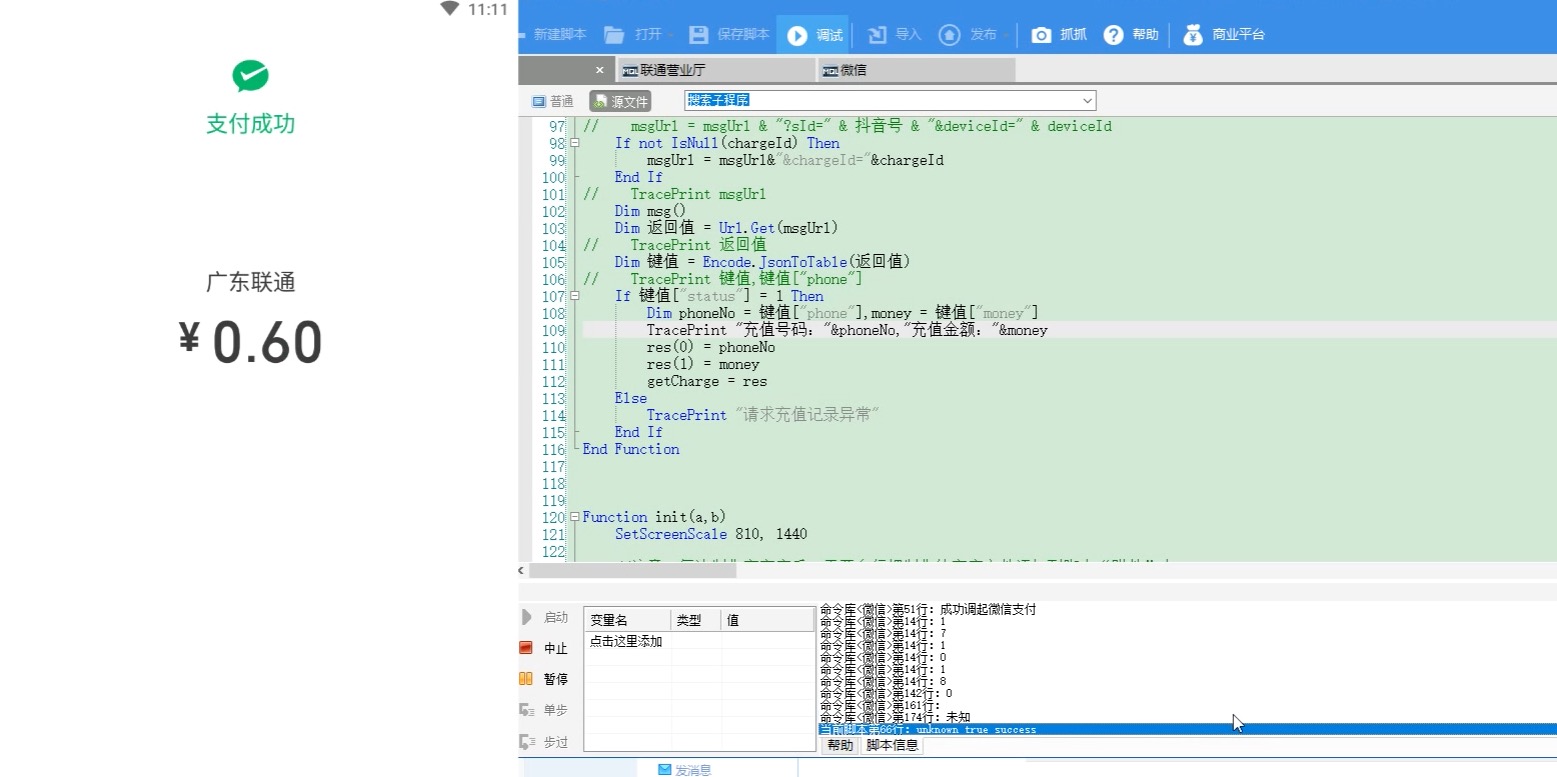Image resolution: width=1557 pixels, height=777 pixels.
Task: Collapse the If block at line 107
Action: [574, 296]
